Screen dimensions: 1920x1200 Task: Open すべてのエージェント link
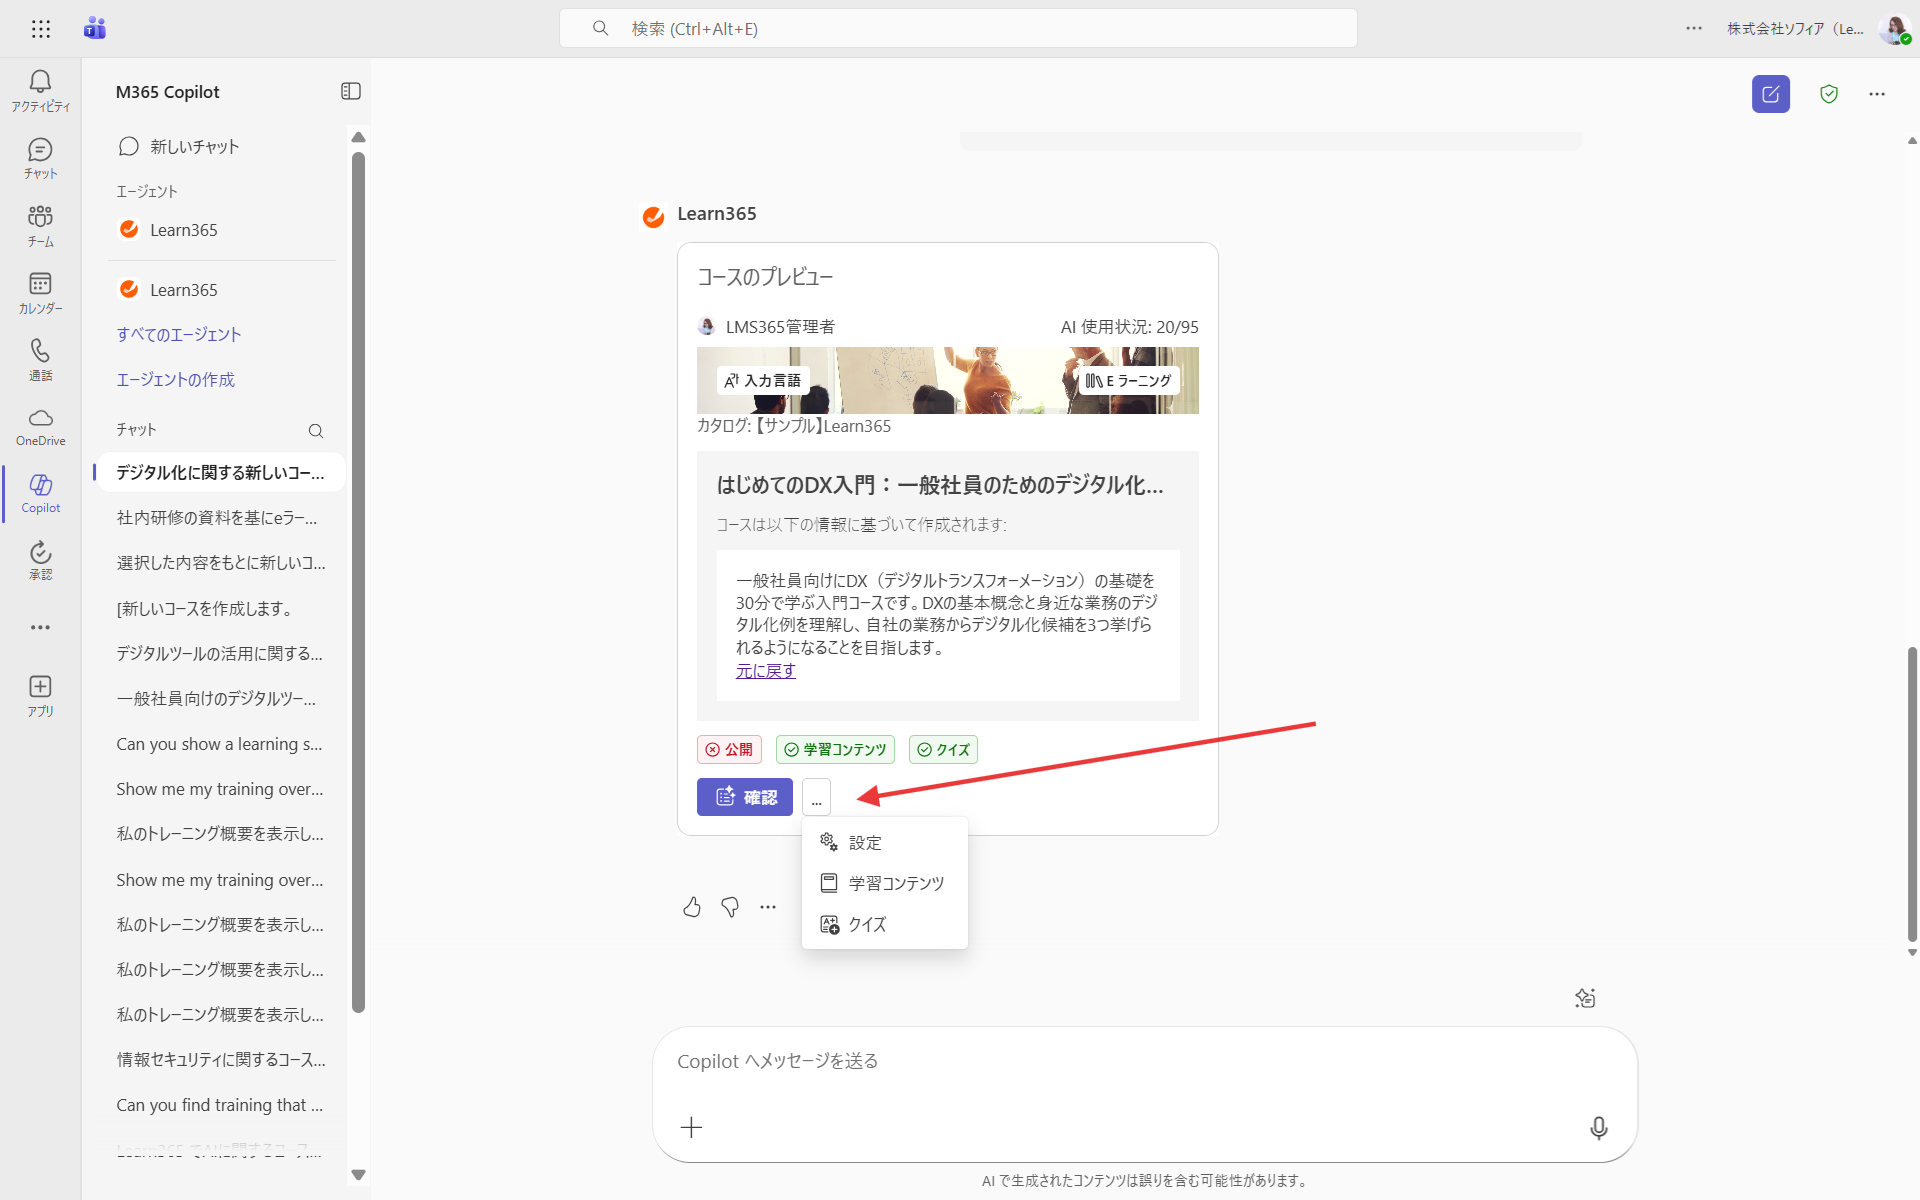(x=179, y=335)
